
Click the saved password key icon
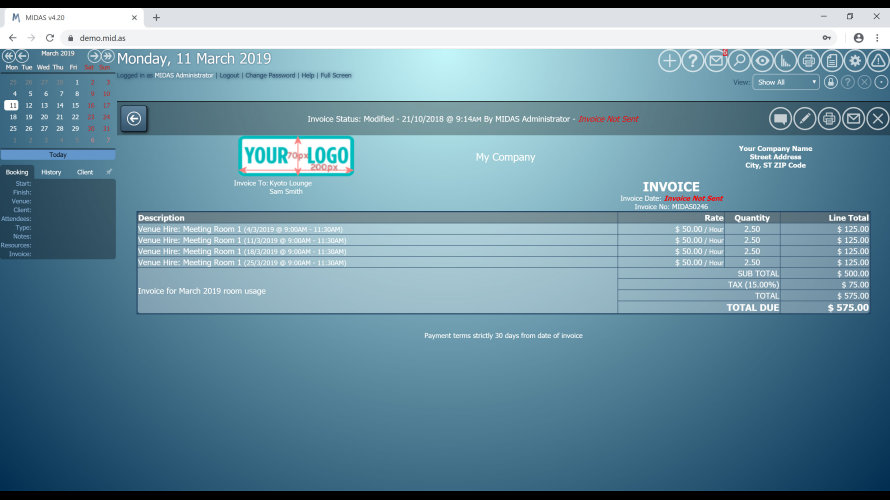coord(826,38)
